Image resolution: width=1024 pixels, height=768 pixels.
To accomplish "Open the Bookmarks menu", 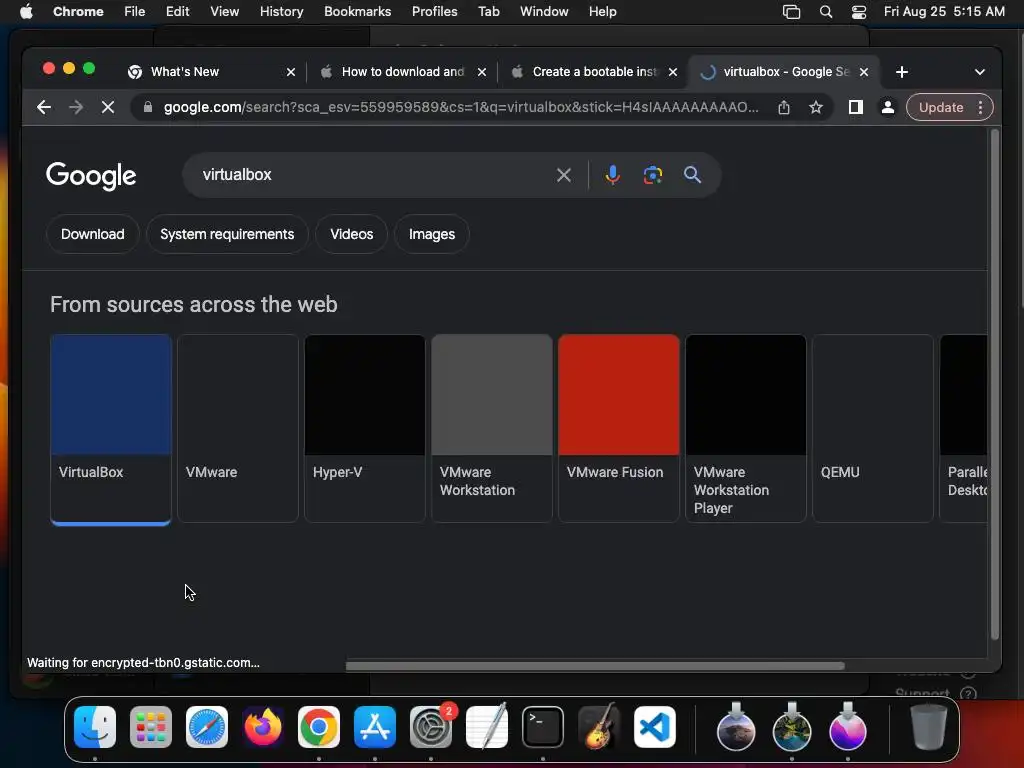I will [x=357, y=11].
